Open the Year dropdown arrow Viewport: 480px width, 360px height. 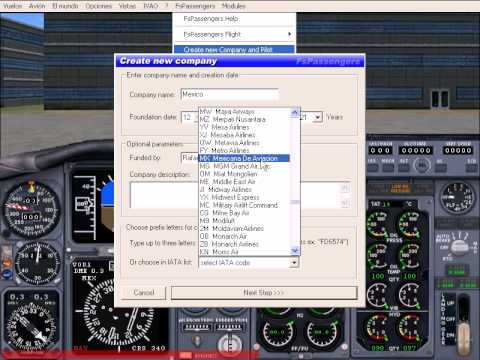pos(318,117)
